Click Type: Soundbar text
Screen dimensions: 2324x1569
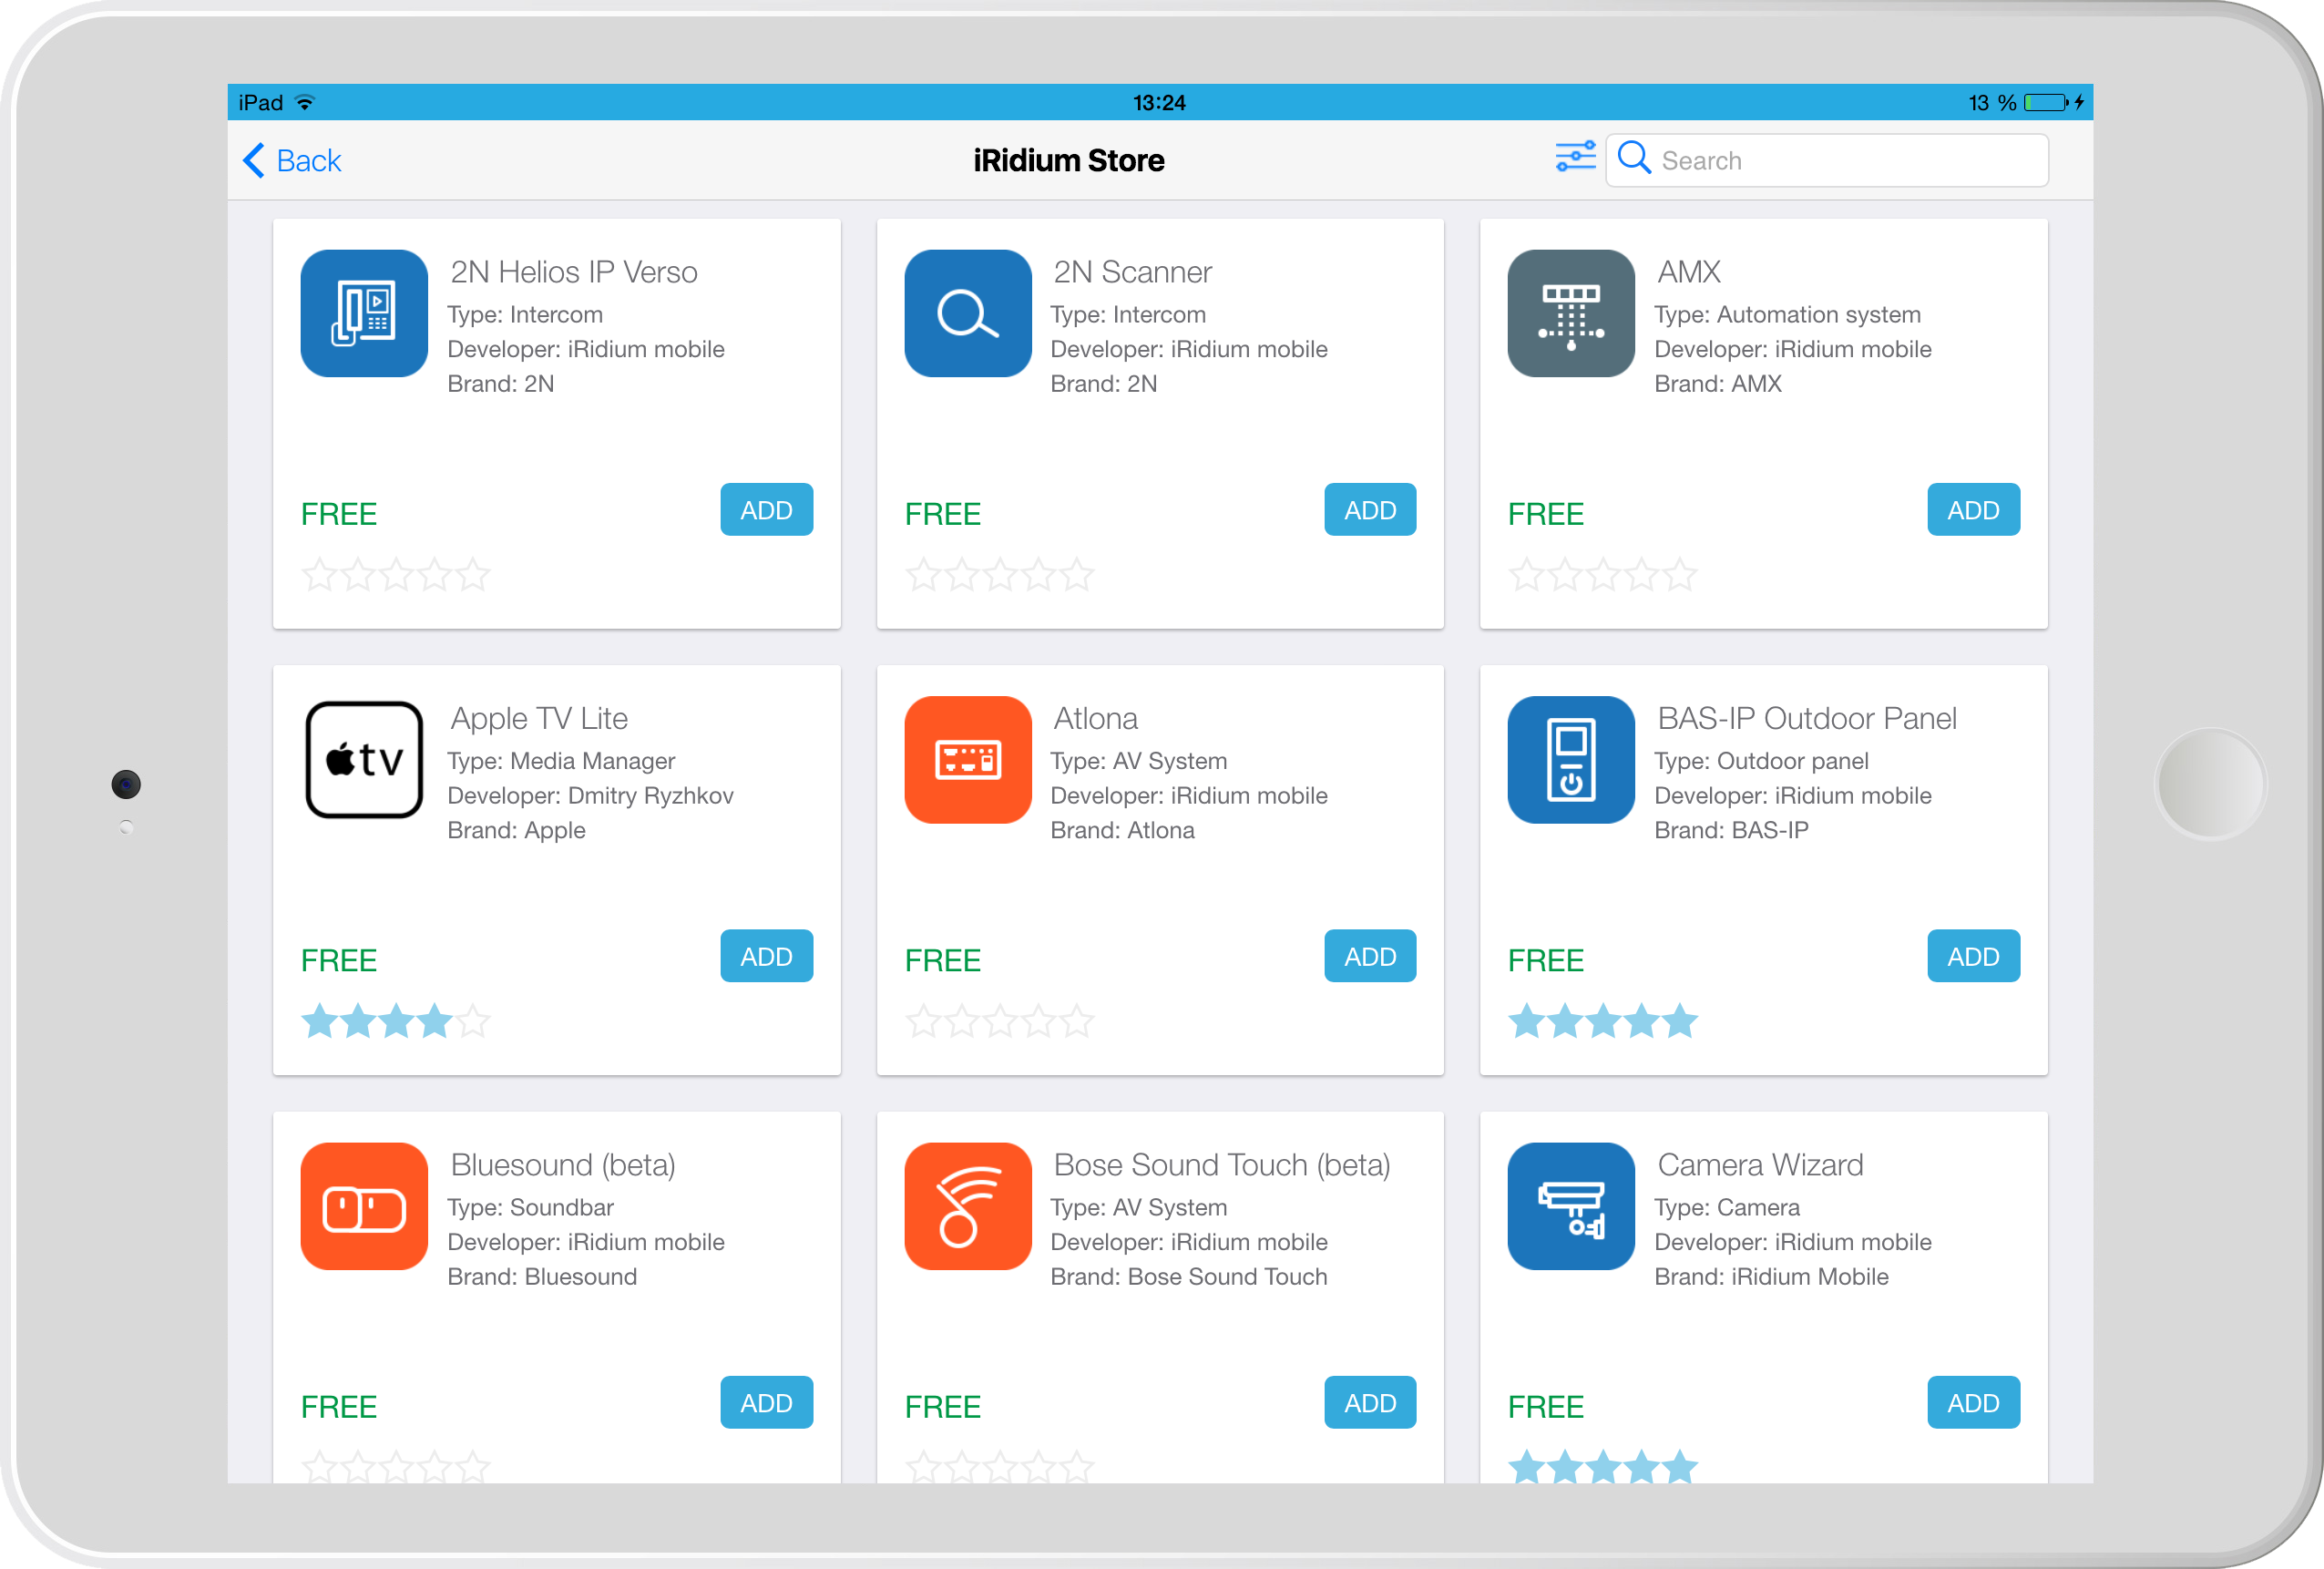click(530, 1207)
